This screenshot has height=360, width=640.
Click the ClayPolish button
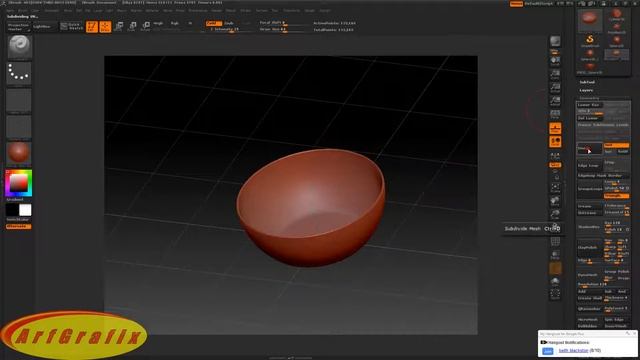pos(590,247)
